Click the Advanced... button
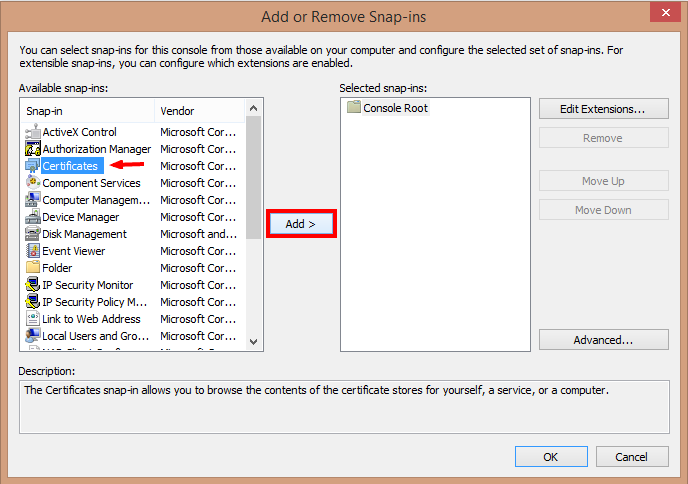The height and width of the screenshot is (484, 688). pyautogui.click(x=603, y=340)
